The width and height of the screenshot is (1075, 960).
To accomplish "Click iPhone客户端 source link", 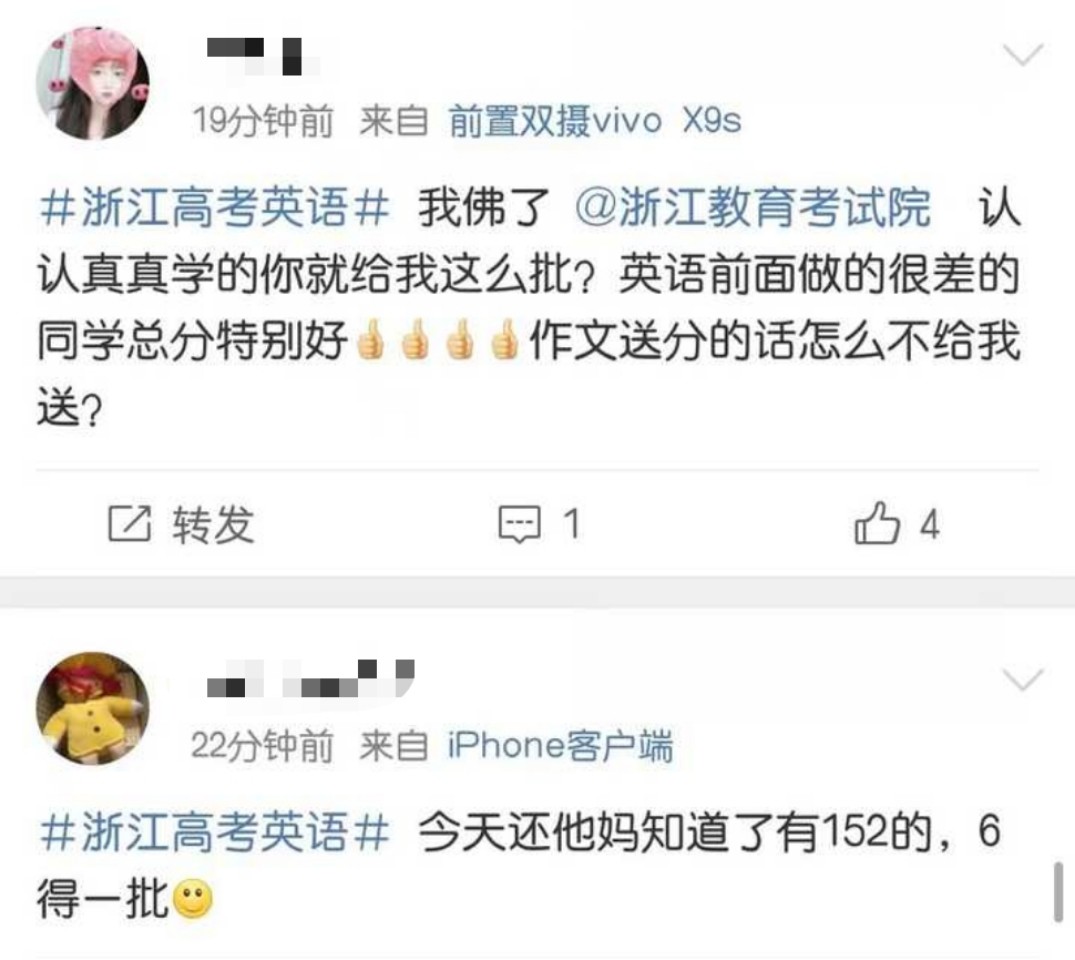I will pos(560,746).
